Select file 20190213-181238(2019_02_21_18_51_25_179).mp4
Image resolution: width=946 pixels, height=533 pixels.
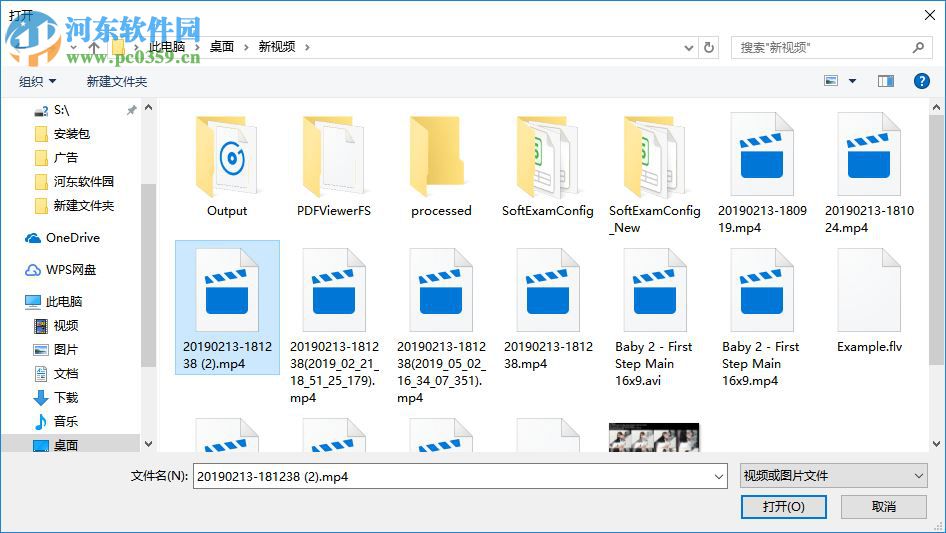[x=334, y=326]
